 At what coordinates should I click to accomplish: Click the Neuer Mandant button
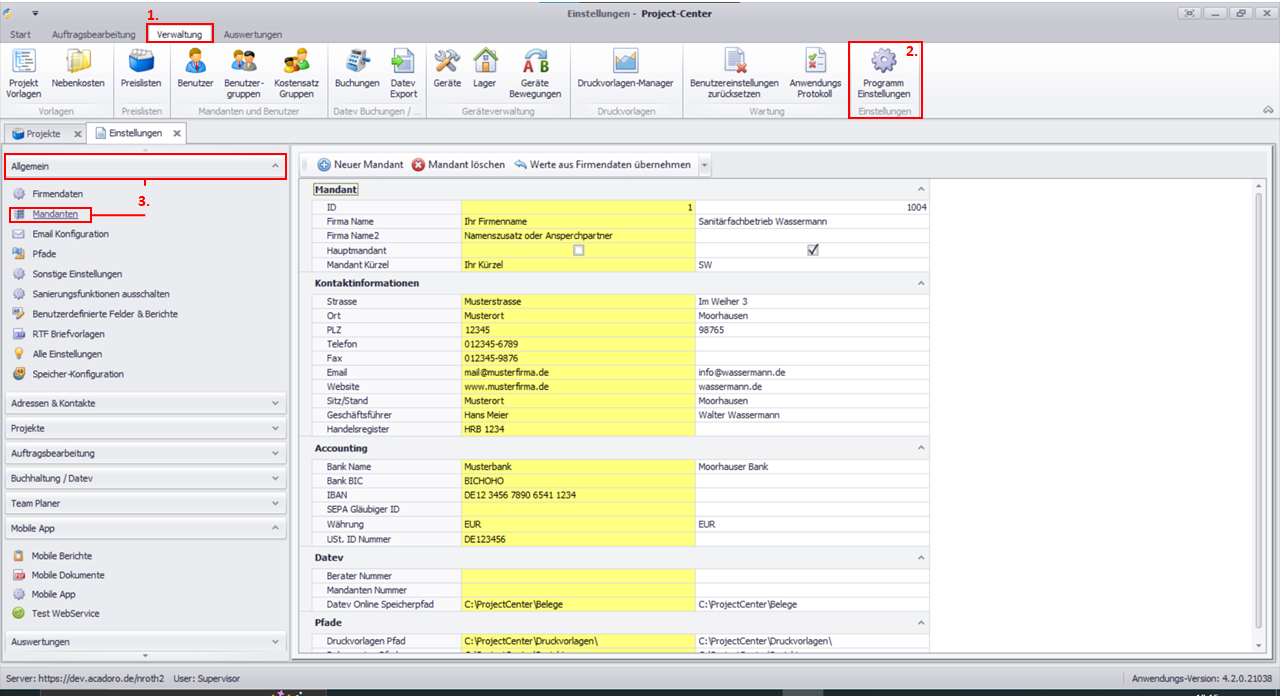click(x=360, y=165)
